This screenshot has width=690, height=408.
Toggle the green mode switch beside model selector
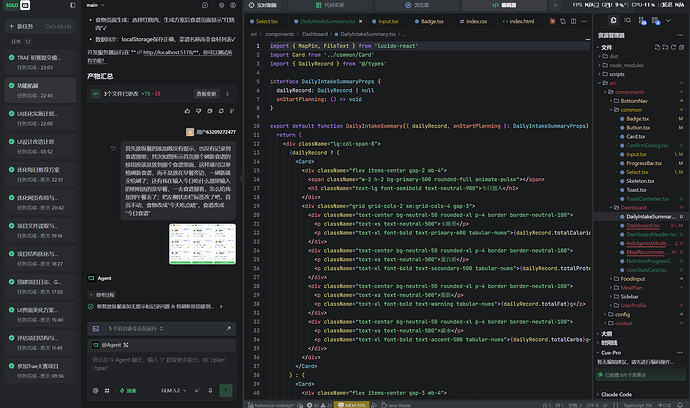(128, 390)
